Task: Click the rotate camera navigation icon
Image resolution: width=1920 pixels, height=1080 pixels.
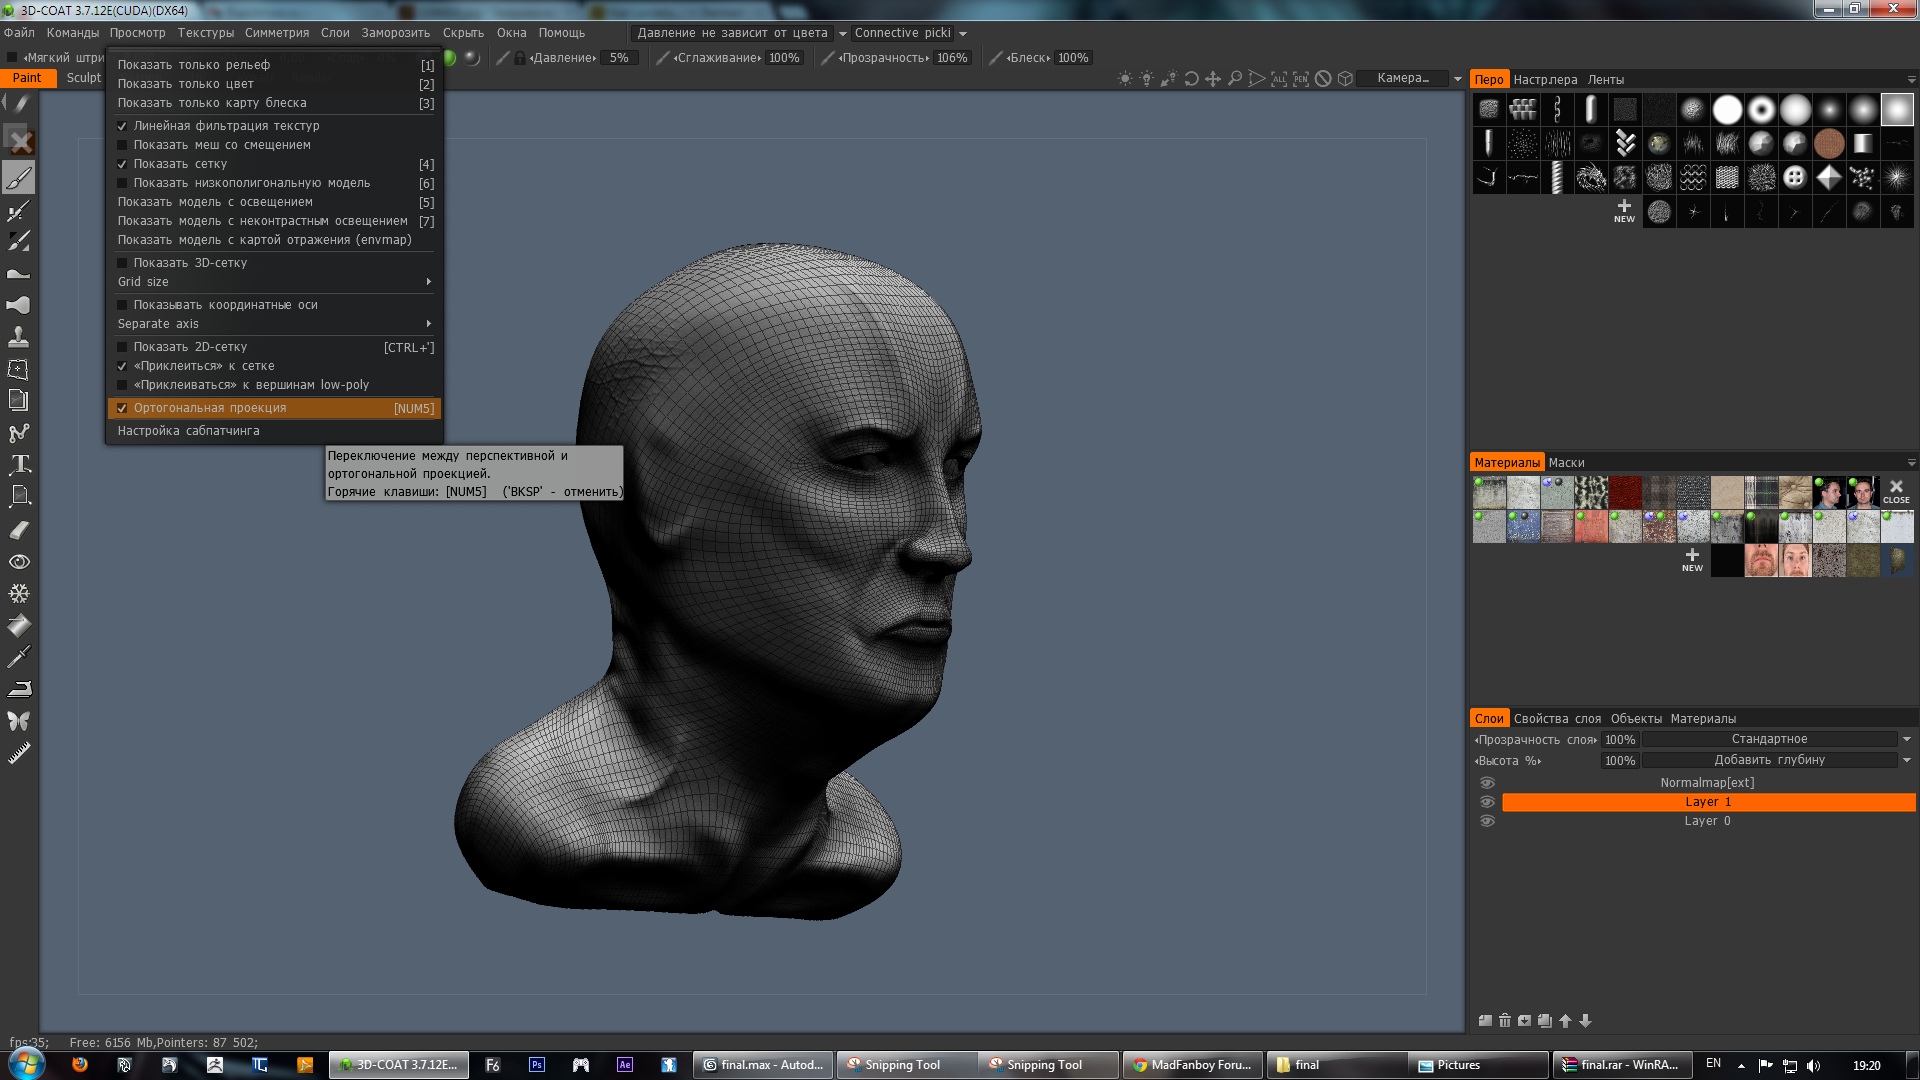Action: (1191, 79)
